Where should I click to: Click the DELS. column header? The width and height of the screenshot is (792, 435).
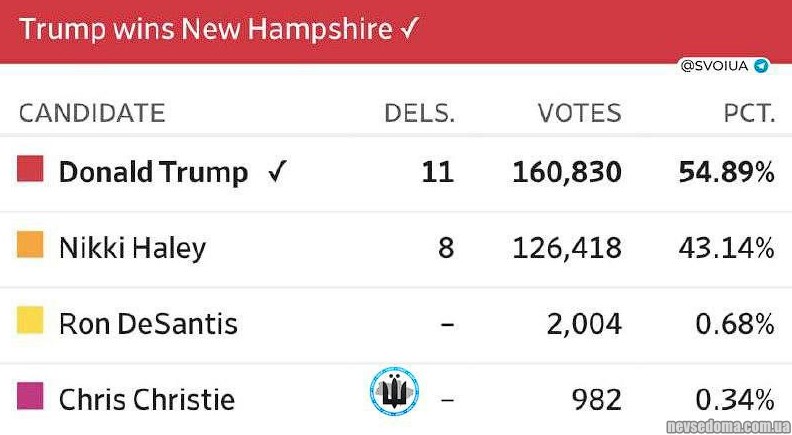point(419,113)
